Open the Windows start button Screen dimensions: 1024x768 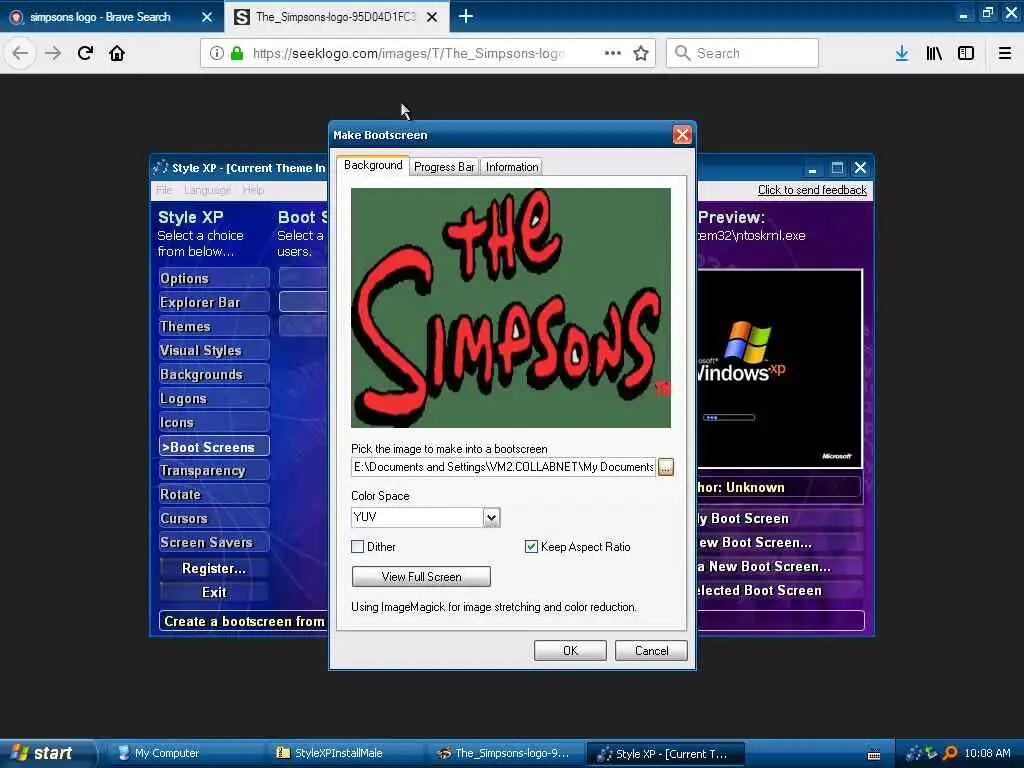pyautogui.click(x=47, y=753)
